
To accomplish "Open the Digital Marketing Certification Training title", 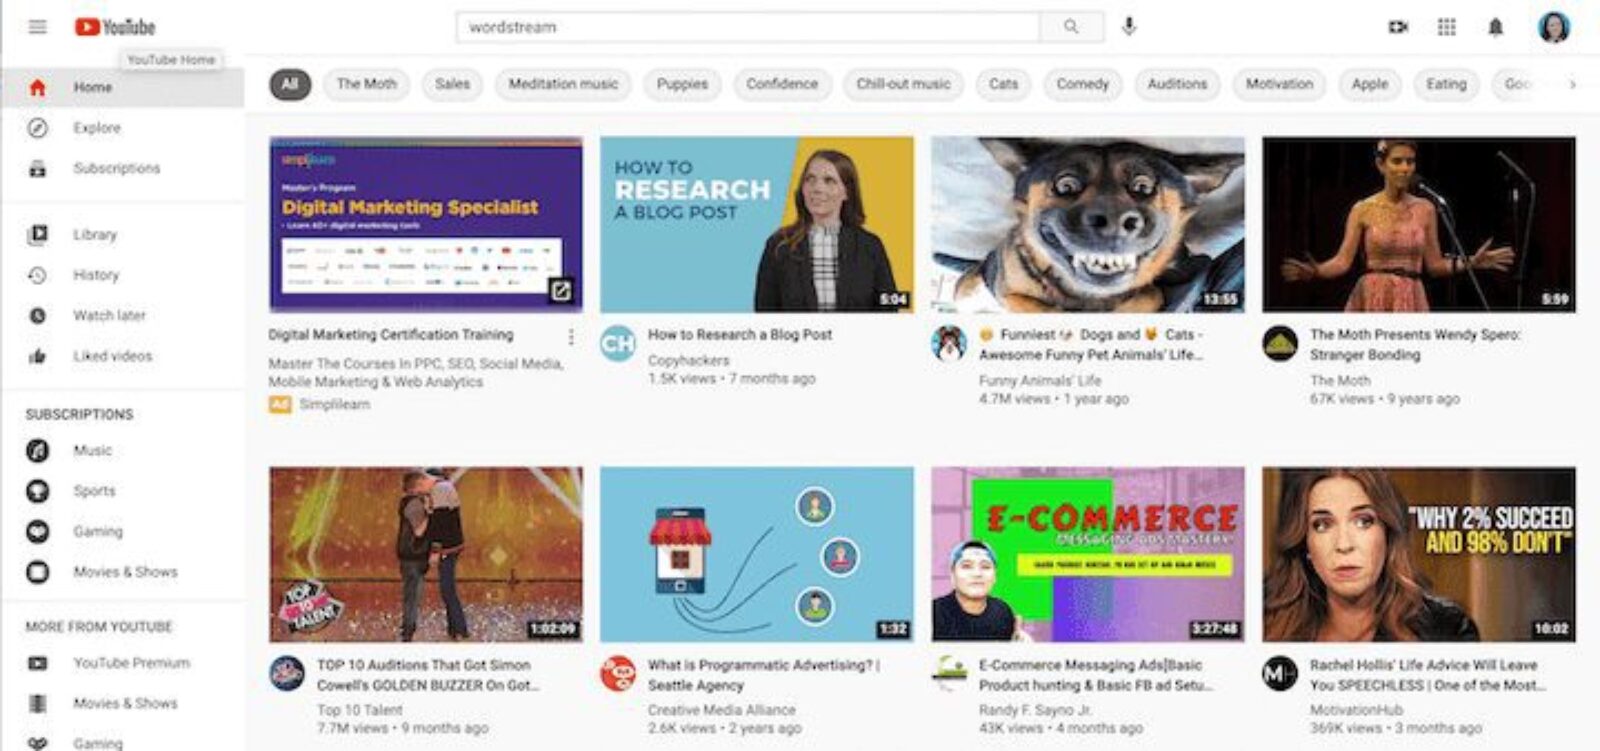I will [x=391, y=335].
